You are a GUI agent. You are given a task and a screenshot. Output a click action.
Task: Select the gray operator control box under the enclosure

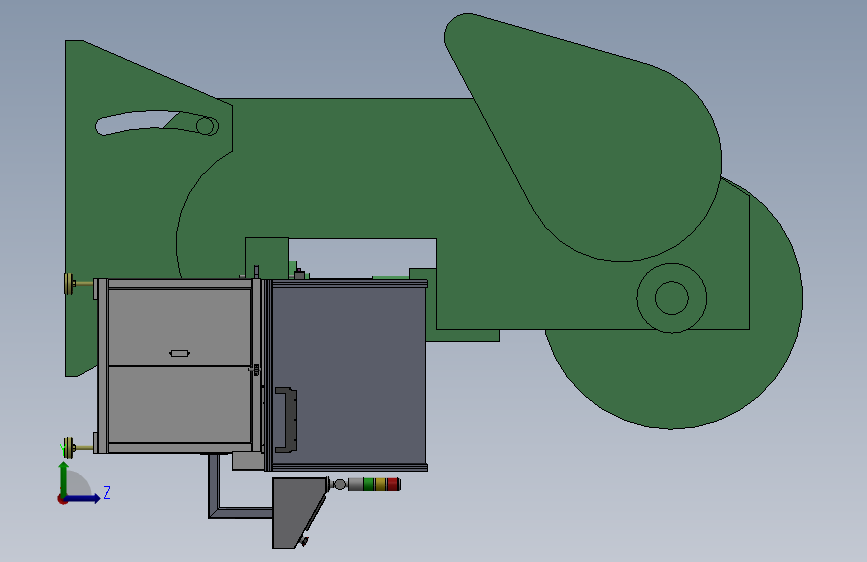point(296,513)
